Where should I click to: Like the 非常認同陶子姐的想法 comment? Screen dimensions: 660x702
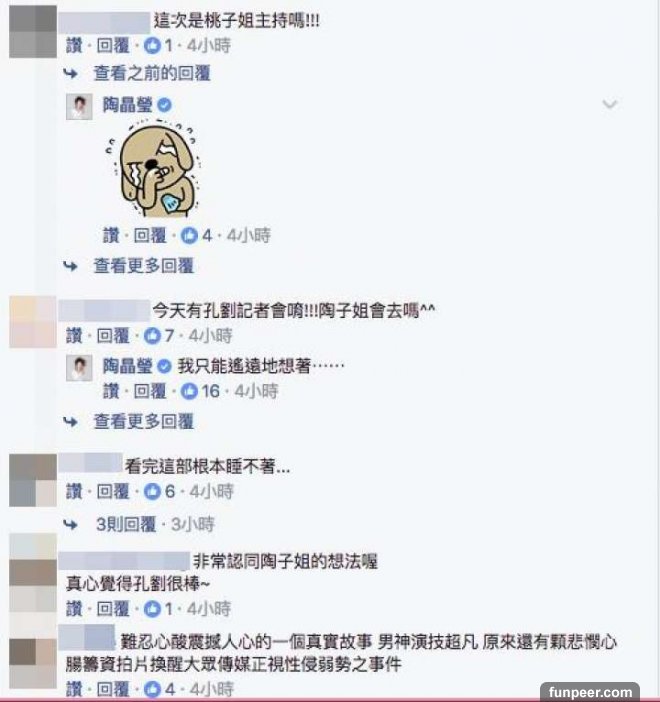[74, 609]
